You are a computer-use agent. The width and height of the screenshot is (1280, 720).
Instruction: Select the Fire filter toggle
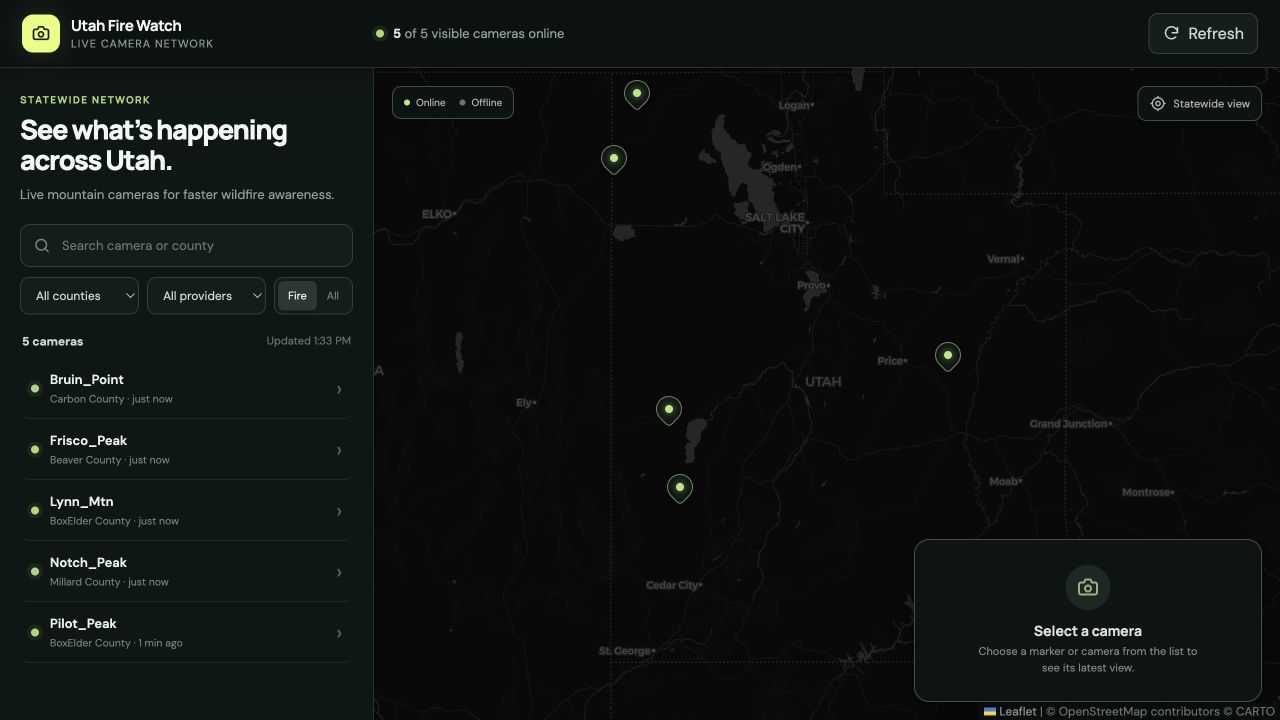297,296
